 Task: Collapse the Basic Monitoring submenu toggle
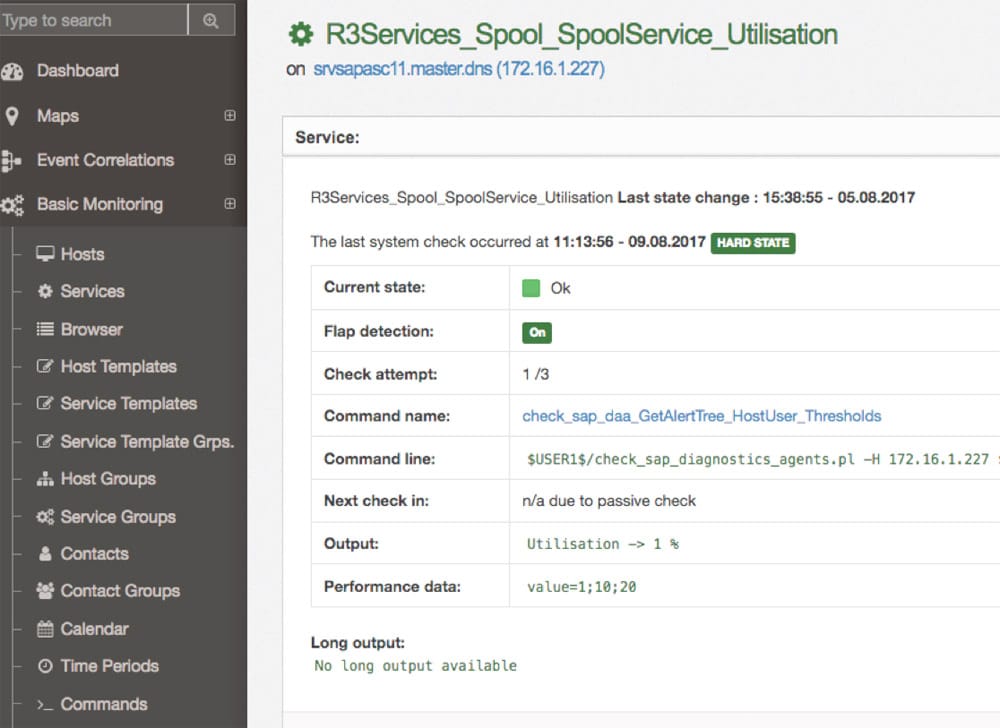(230, 203)
